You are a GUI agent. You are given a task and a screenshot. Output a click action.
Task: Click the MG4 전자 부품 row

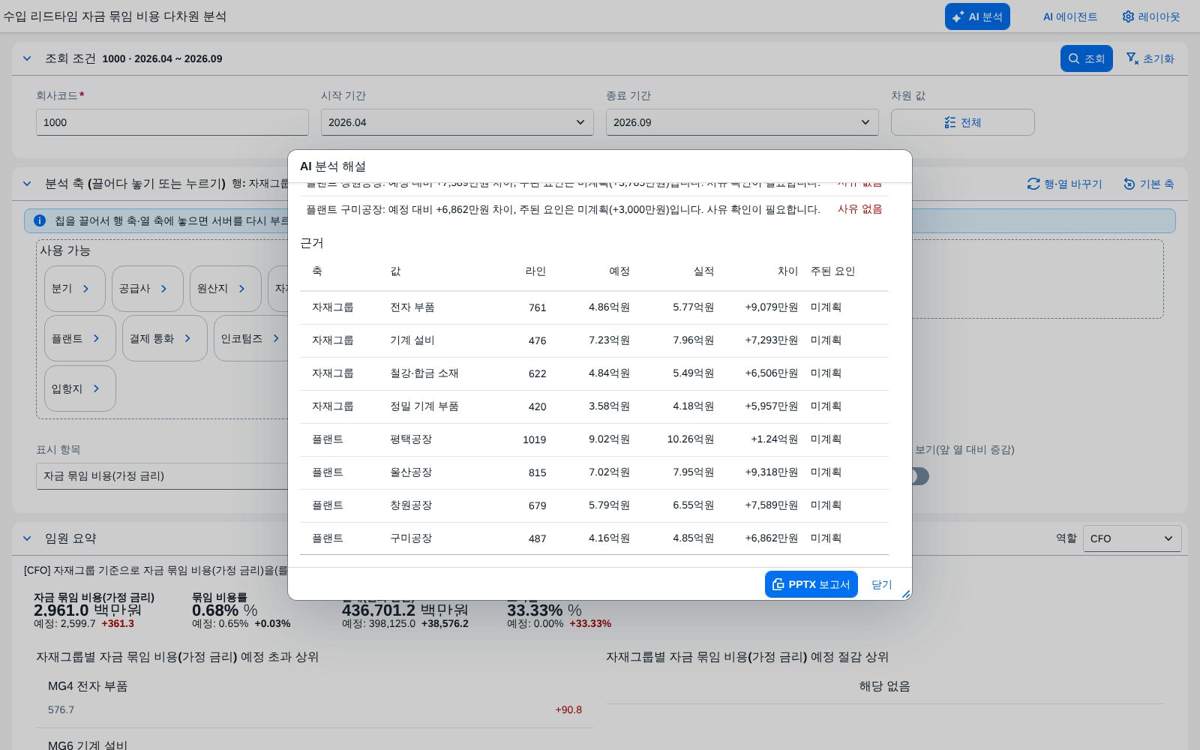coord(314,698)
